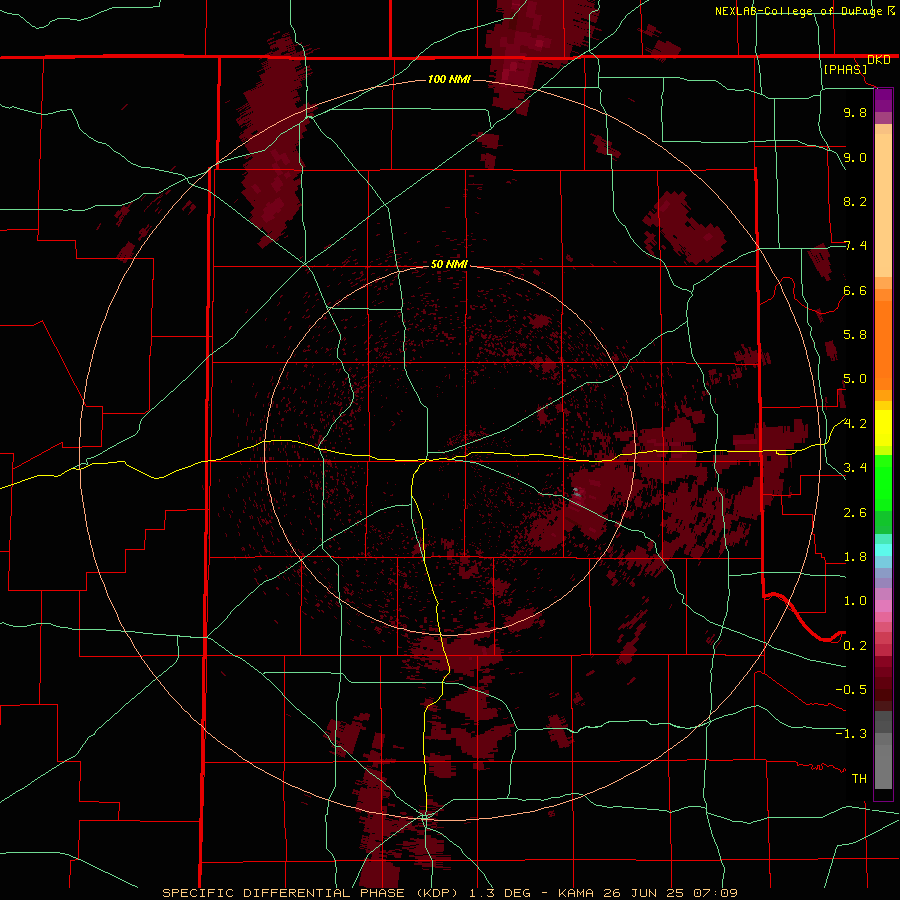Pick the orange segment of the color bar
Viewport: 900px width, 900px height.
coord(883,344)
